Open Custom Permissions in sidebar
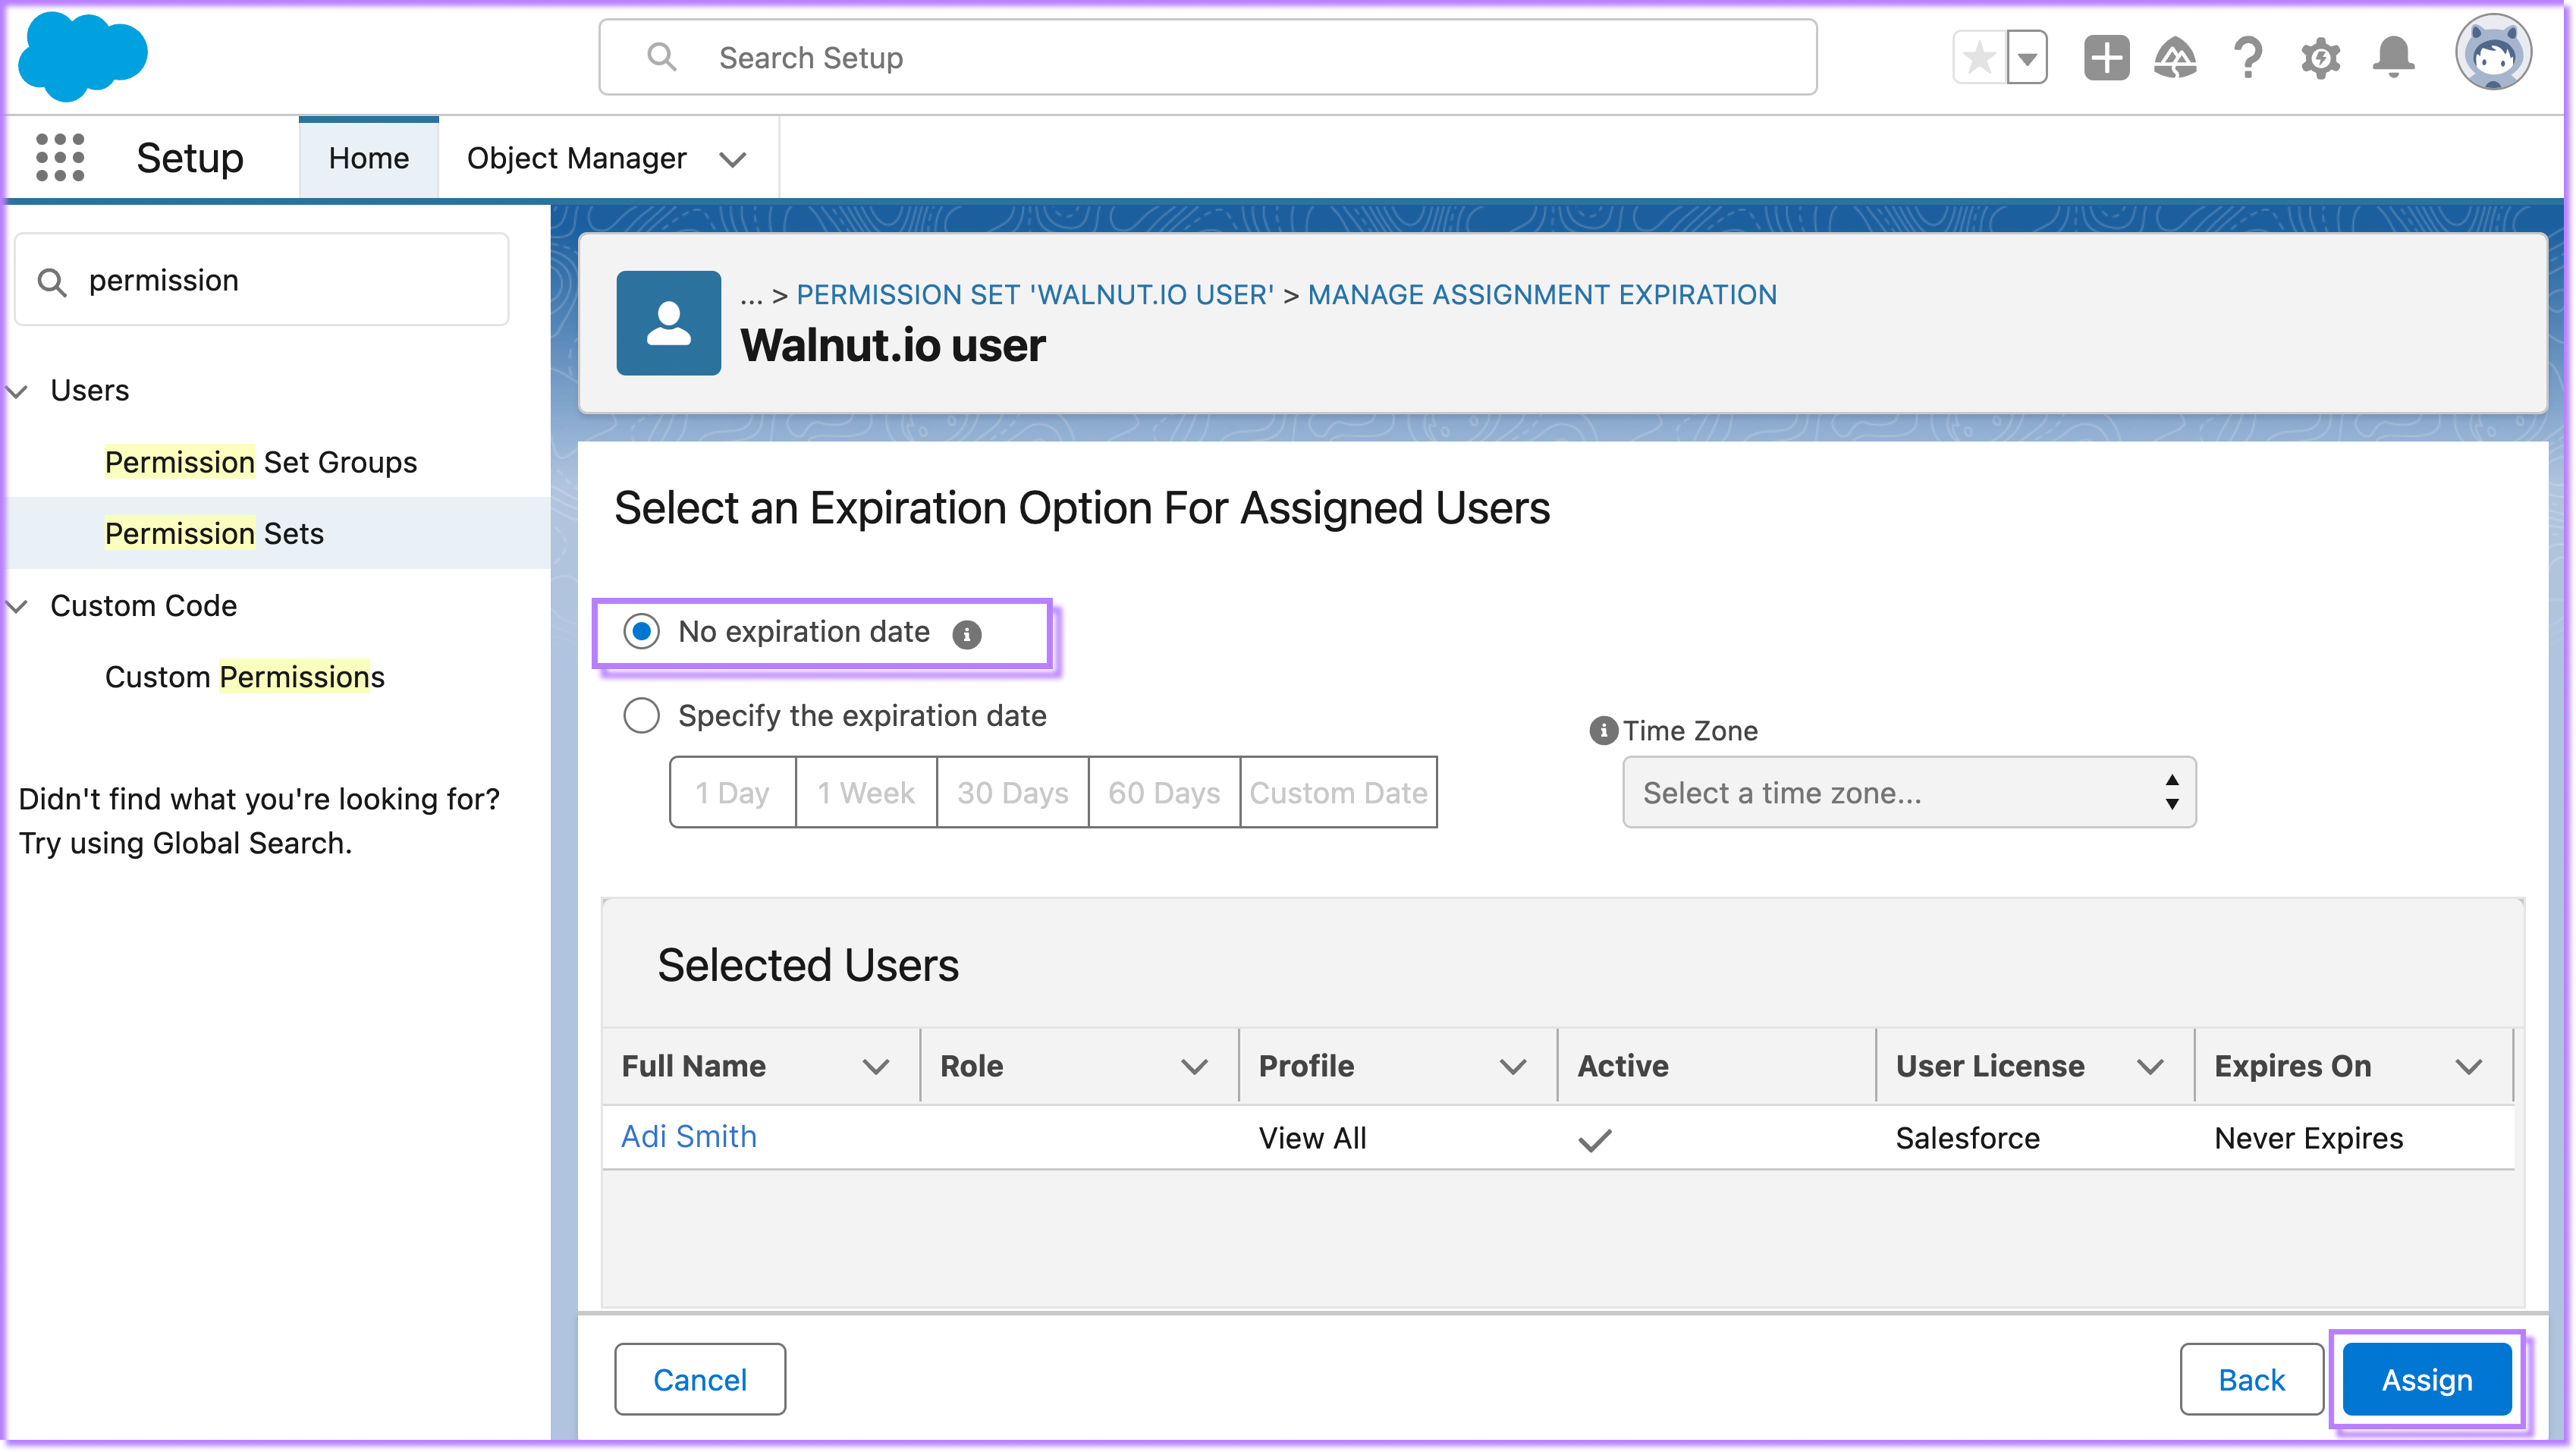2576x1452 pixels. coord(244,677)
